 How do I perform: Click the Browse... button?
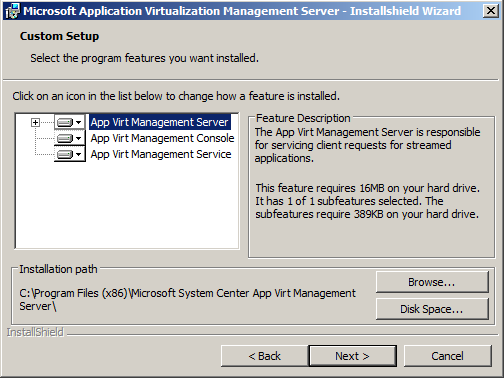[432, 282]
